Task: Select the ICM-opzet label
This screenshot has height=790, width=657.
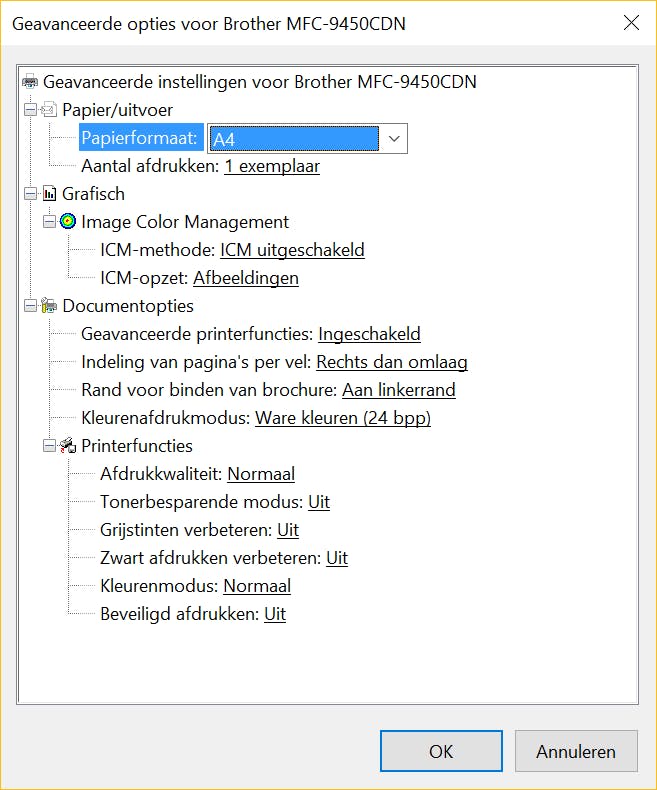Action: (x=145, y=278)
